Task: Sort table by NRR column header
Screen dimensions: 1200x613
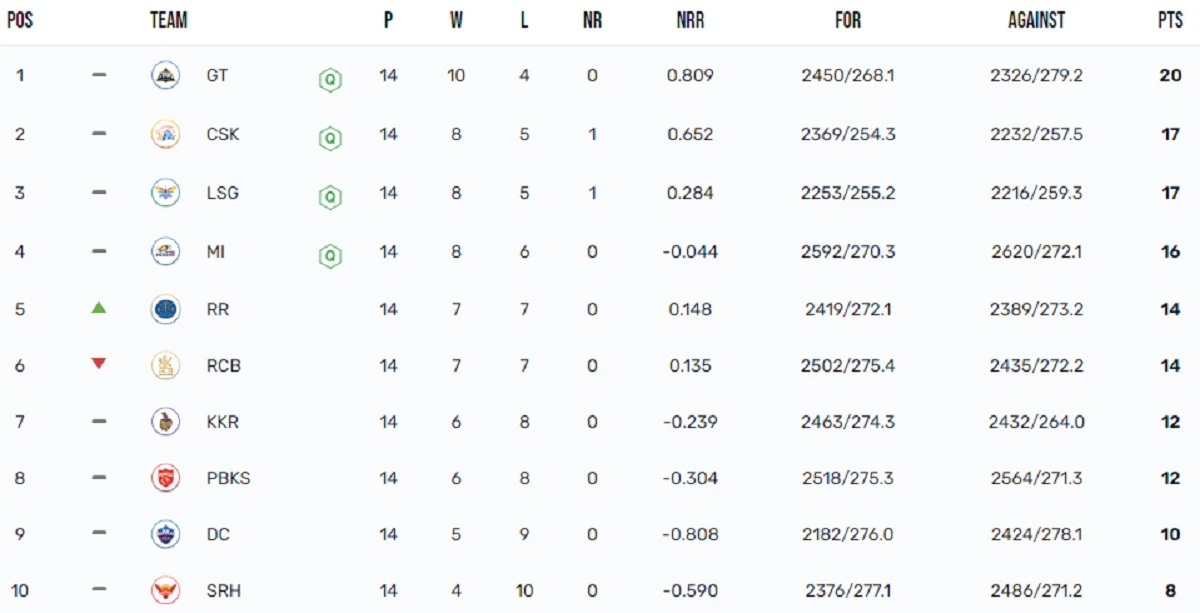Action: 690,20
